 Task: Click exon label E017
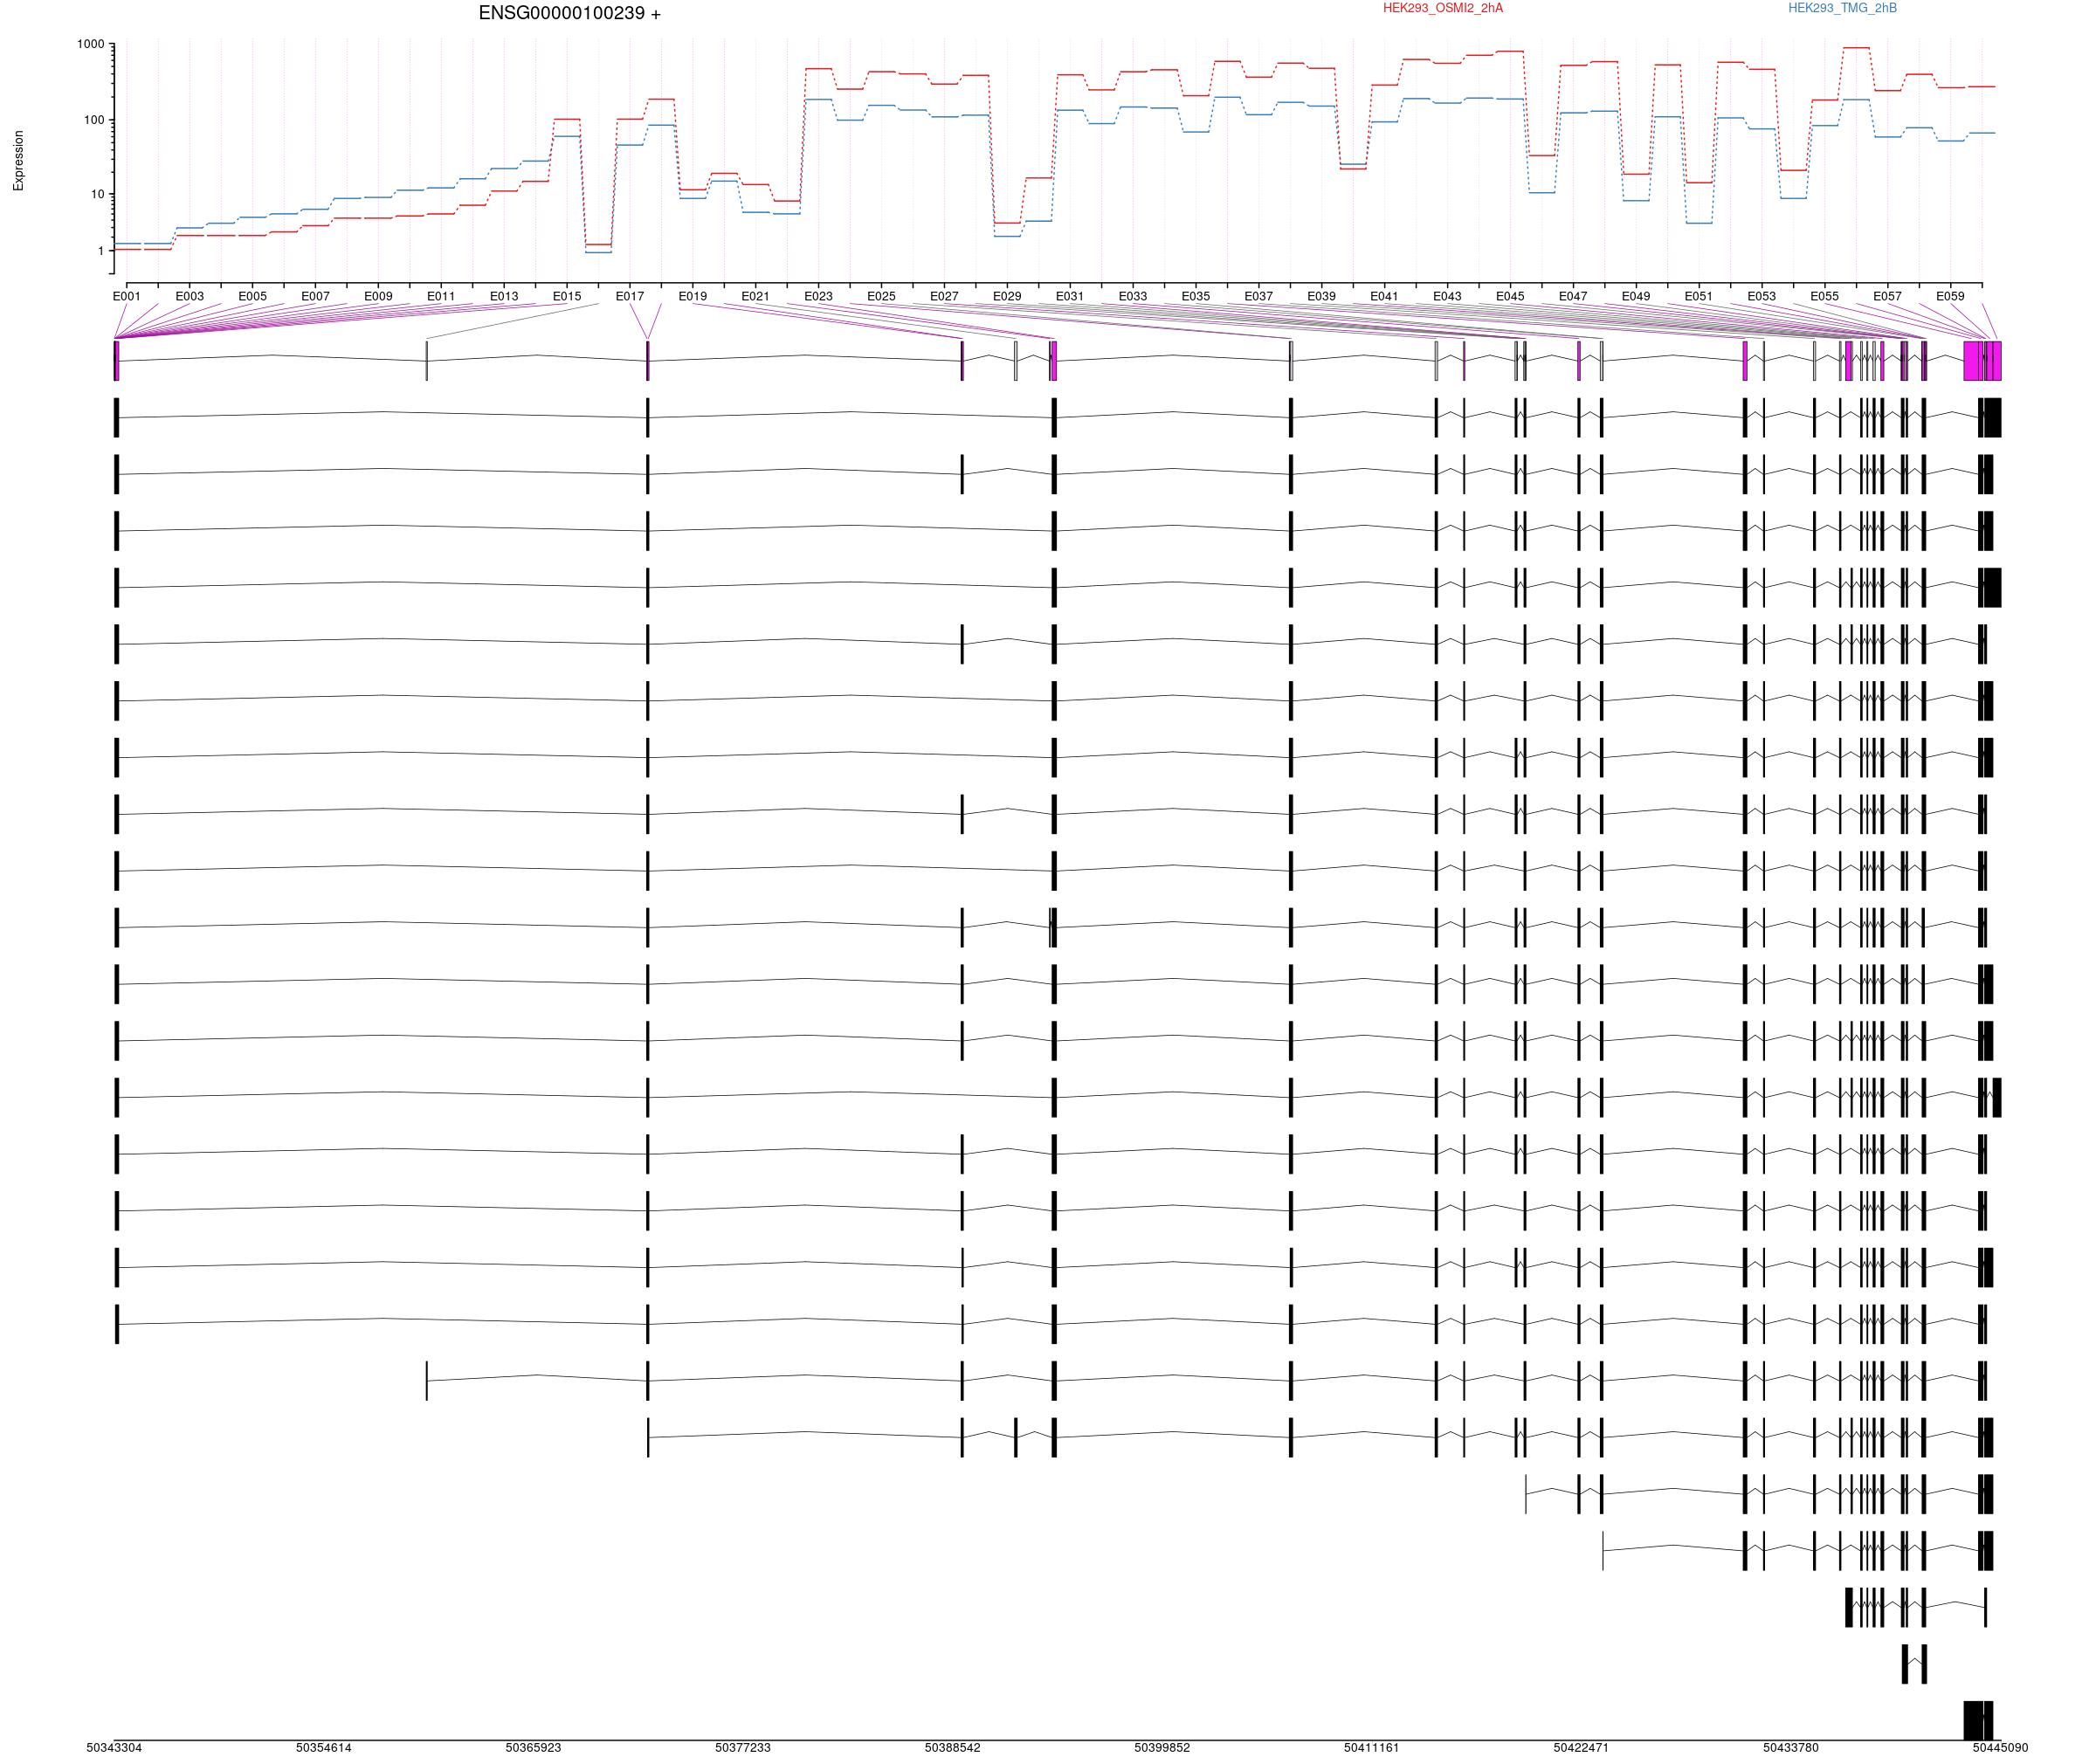(x=630, y=296)
